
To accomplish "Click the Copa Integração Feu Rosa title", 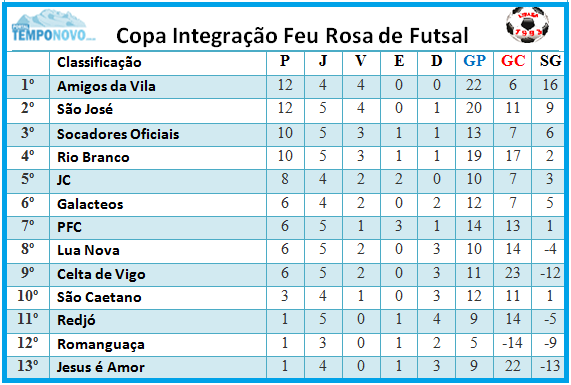I will pos(292,36).
